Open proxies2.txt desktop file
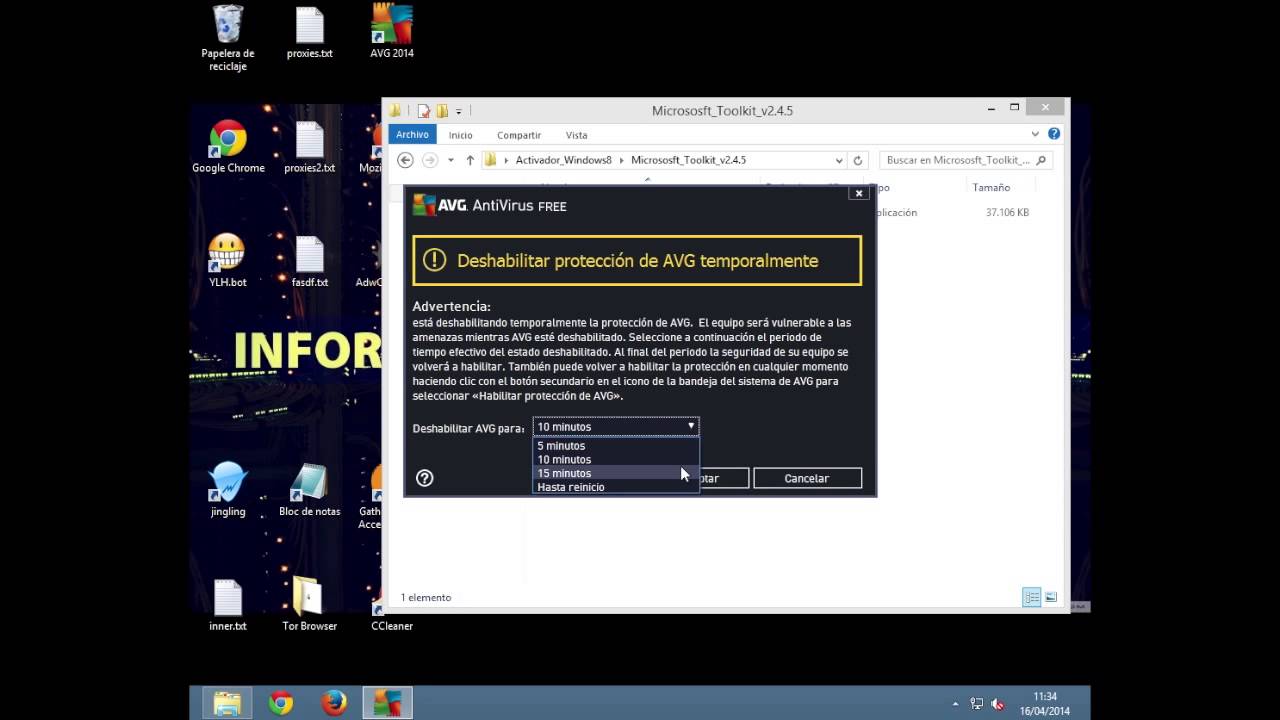Viewport: 1280px width, 720px height. click(x=310, y=148)
